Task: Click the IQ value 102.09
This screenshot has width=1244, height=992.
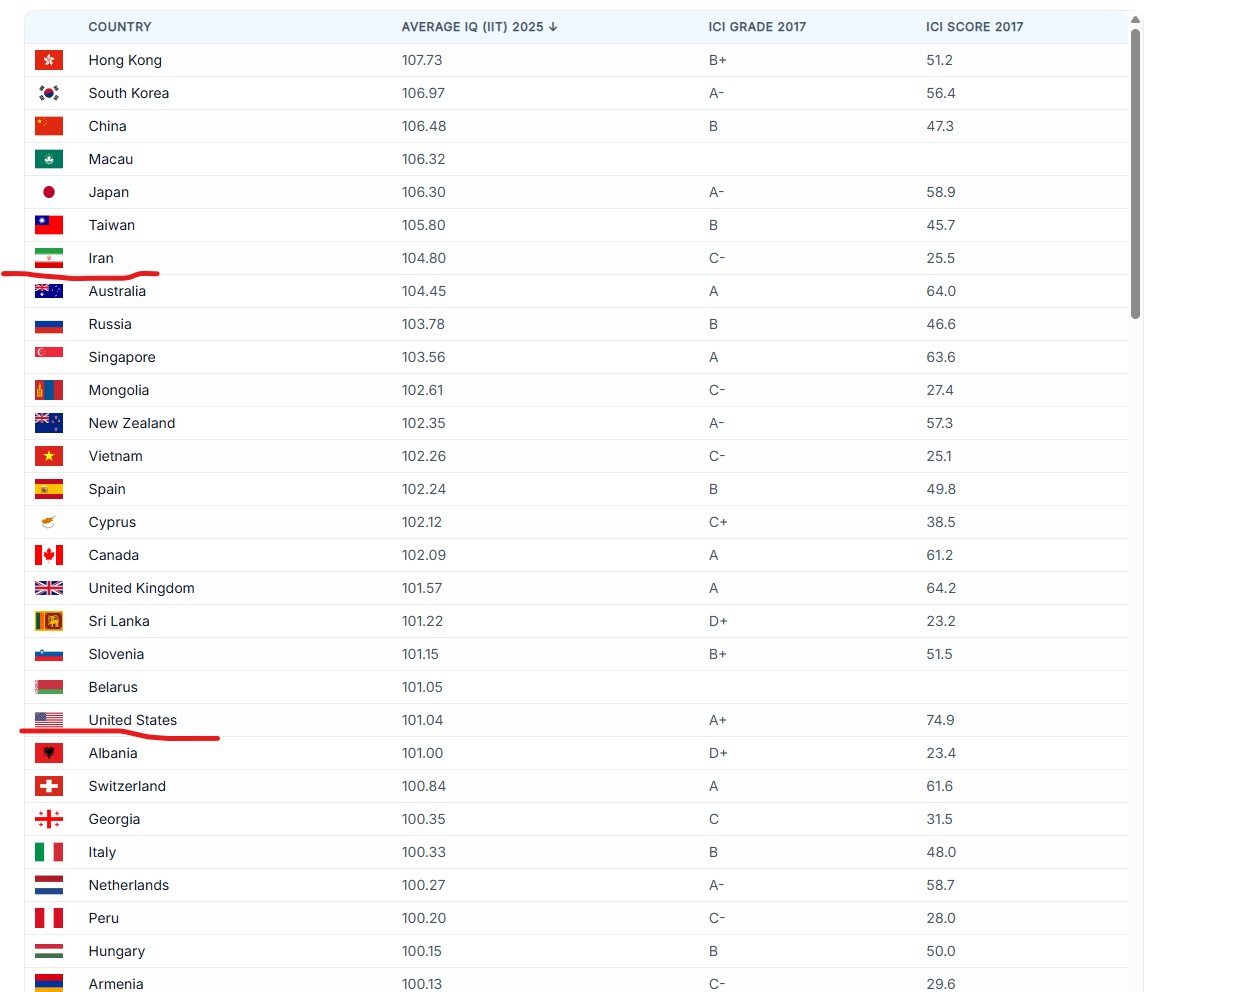Action: pos(424,555)
